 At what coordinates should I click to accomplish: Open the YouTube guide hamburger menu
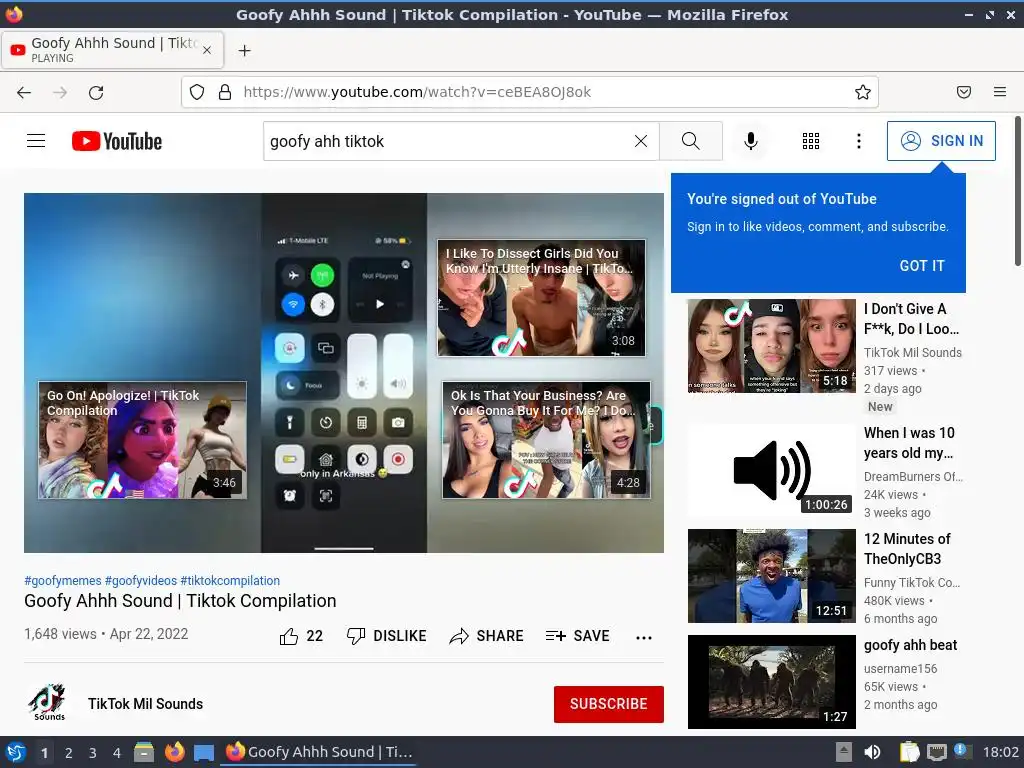36,141
